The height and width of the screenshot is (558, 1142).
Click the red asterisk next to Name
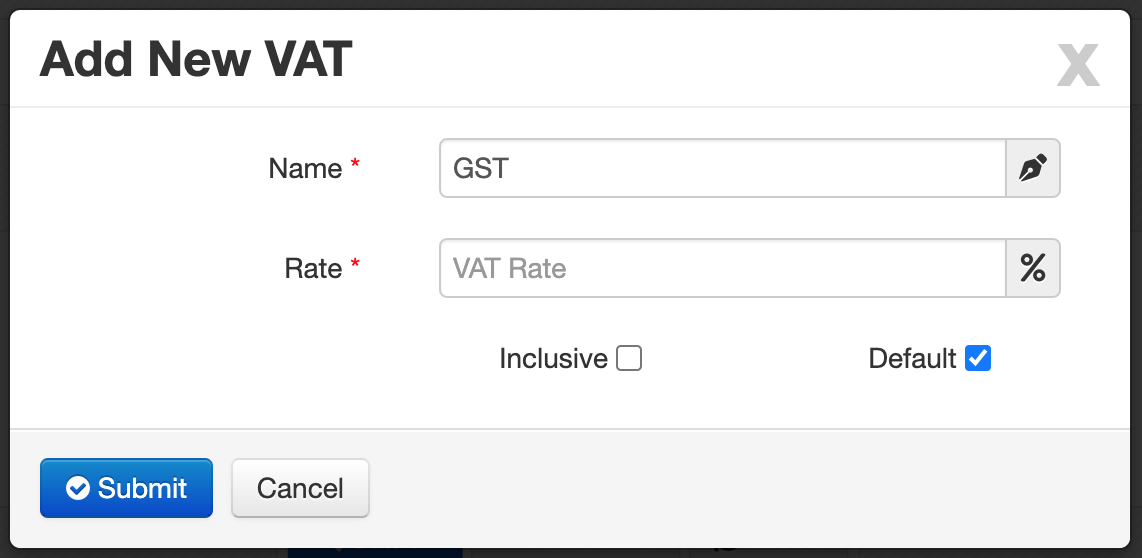coord(355,165)
